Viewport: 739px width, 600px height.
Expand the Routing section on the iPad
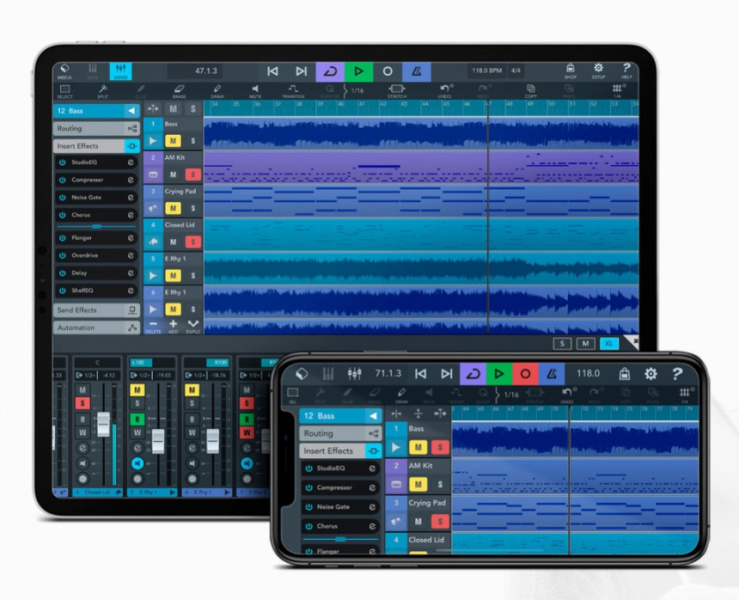97,129
